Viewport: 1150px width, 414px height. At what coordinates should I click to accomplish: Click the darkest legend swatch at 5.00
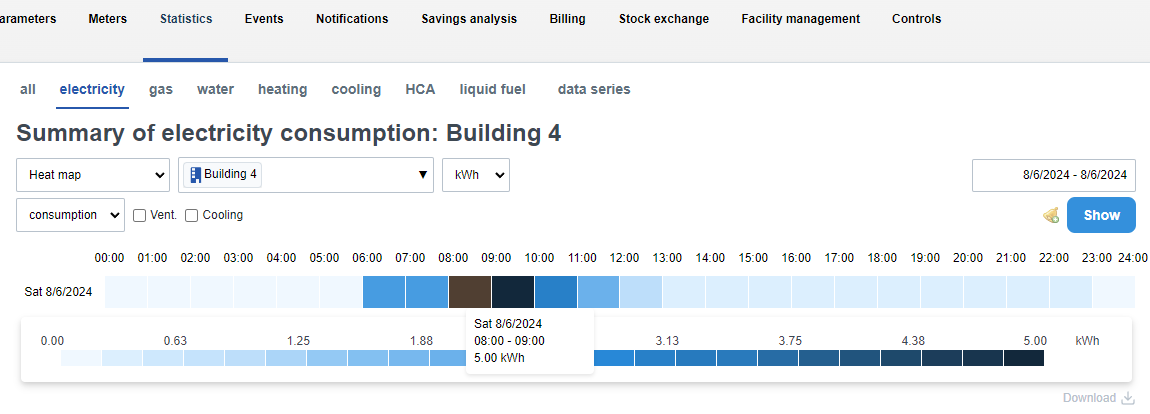[1024, 358]
